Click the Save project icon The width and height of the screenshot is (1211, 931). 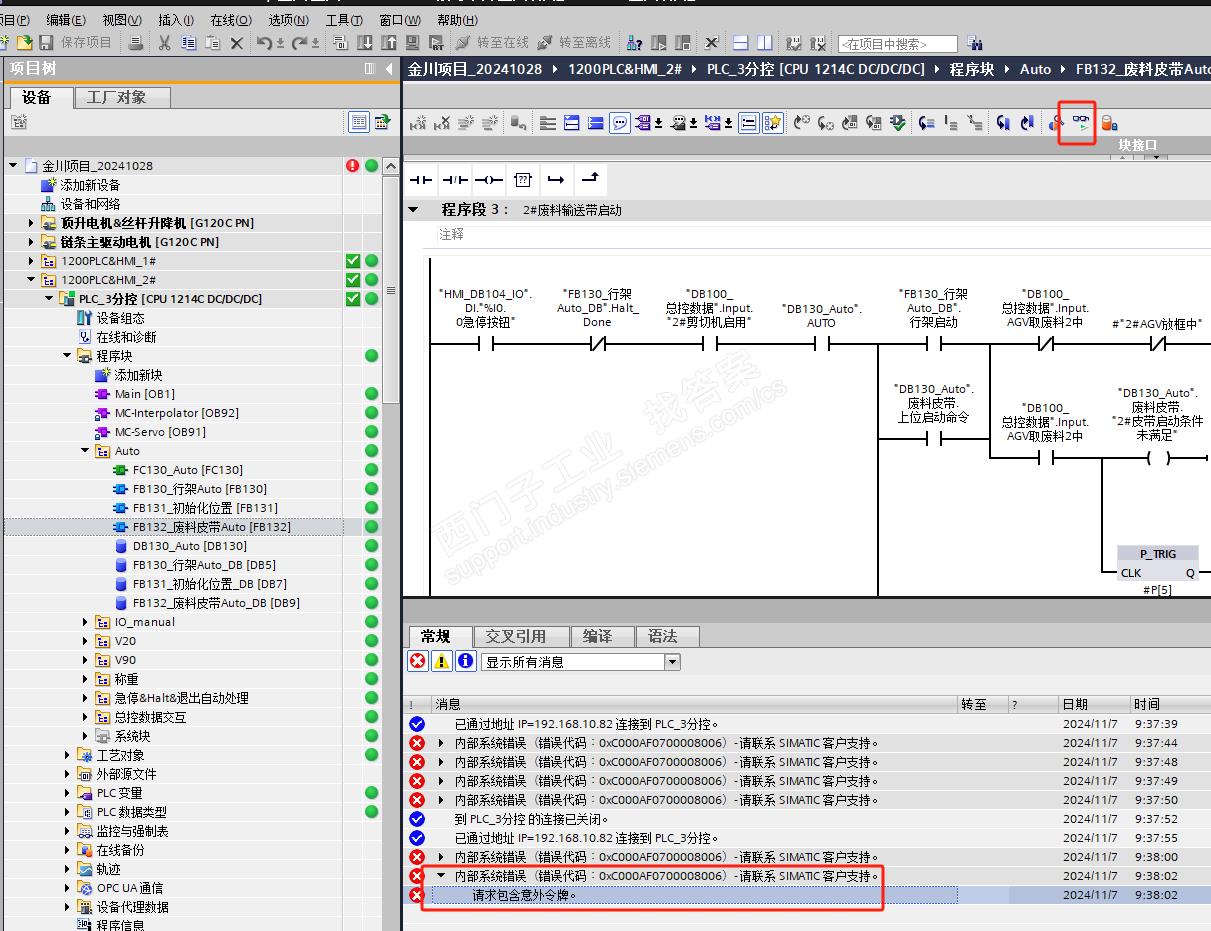[x=46, y=43]
